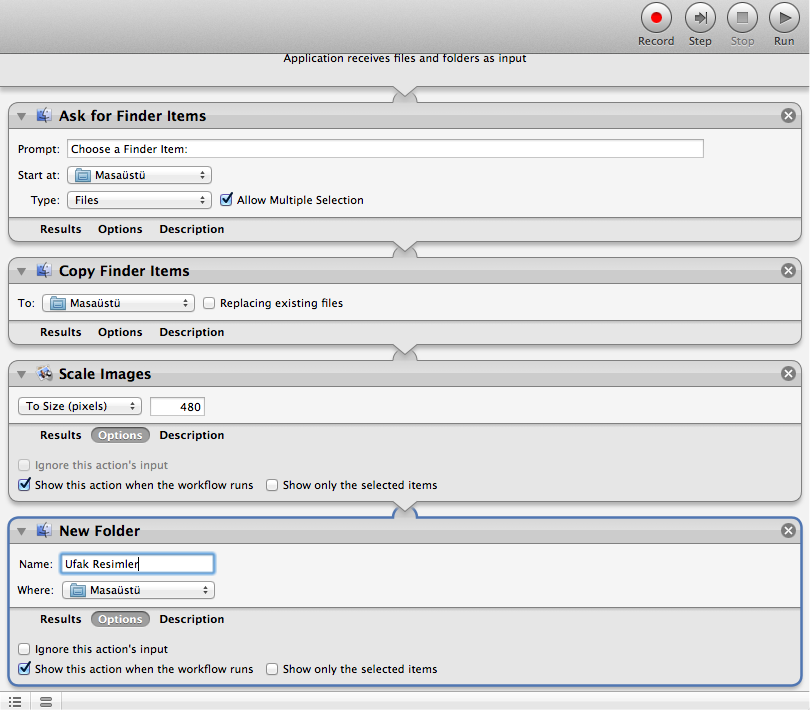The height and width of the screenshot is (710, 810).
Task: Open Results tab in Scale Images action
Action: pyautogui.click(x=60, y=435)
